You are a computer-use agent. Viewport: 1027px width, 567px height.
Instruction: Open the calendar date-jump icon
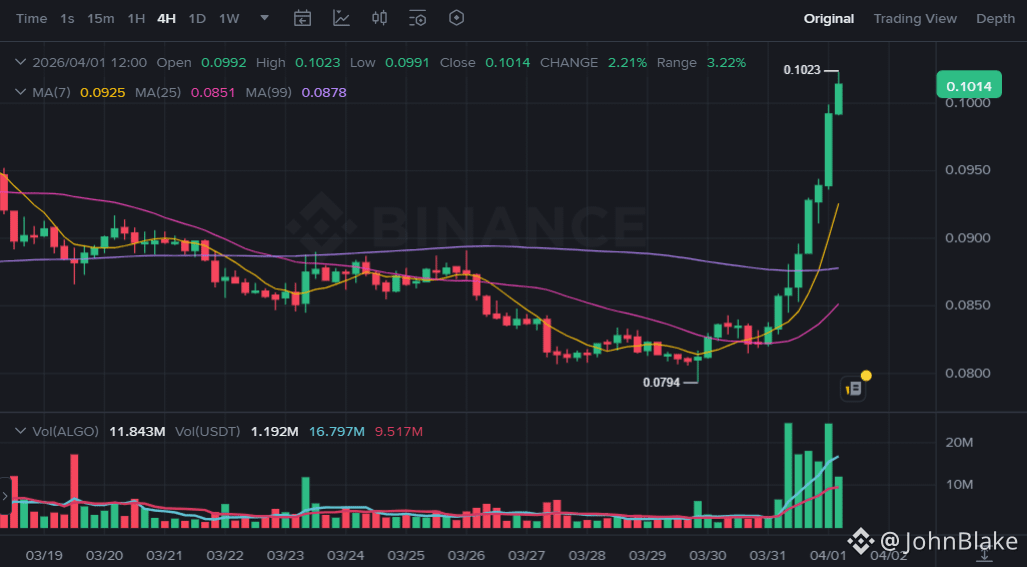pos(302,18)
